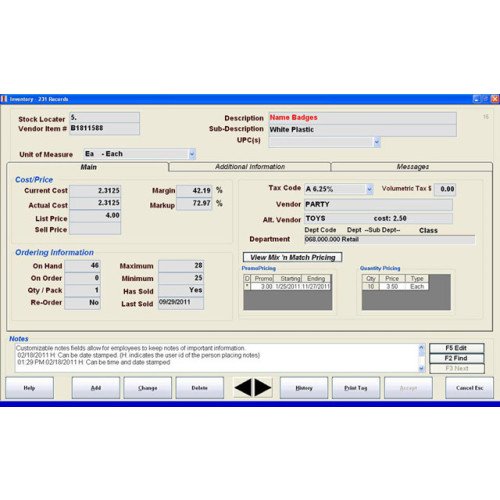This screenshot has height=500, width=500.
Task: Click the Alt. Vendor field TOYS
Action: (x=378, y=219)
